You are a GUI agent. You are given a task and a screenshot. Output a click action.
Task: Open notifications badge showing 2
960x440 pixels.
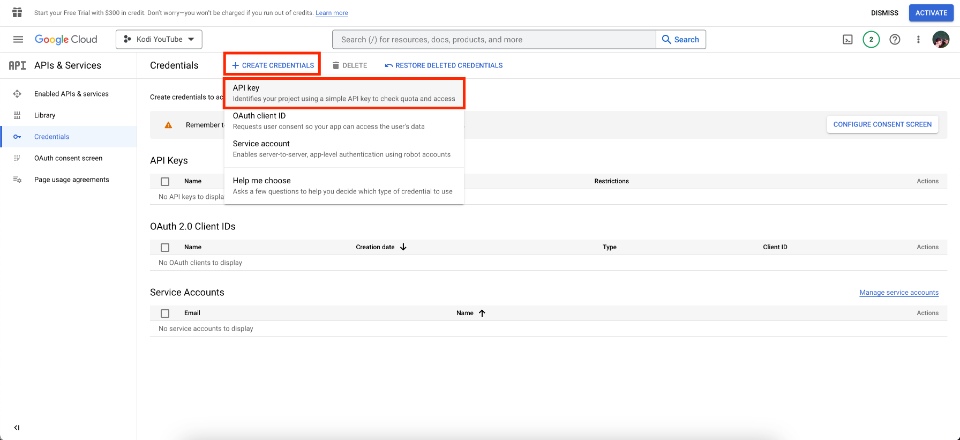(x=871, y=39)
